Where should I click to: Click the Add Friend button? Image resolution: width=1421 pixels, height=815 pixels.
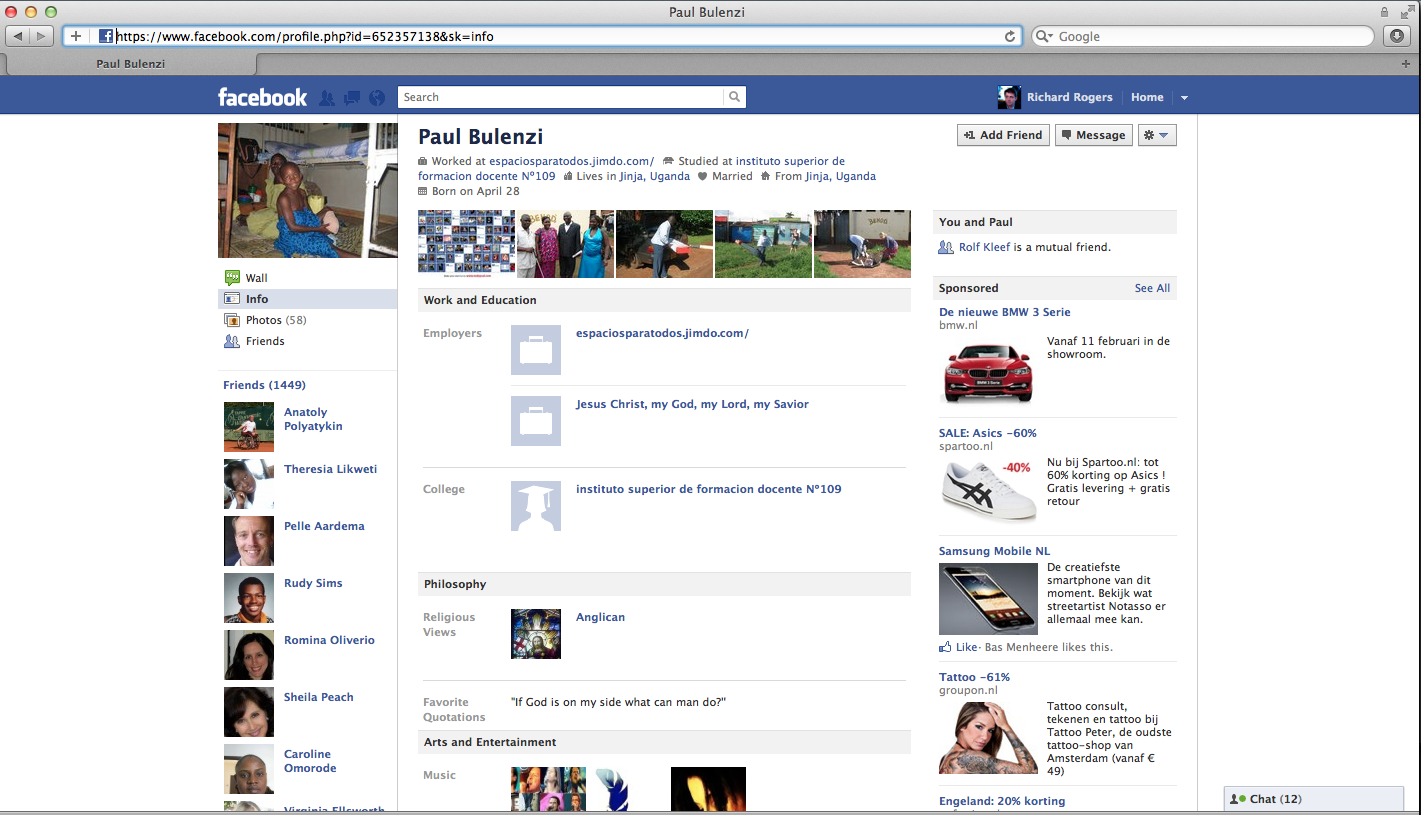1003,135
